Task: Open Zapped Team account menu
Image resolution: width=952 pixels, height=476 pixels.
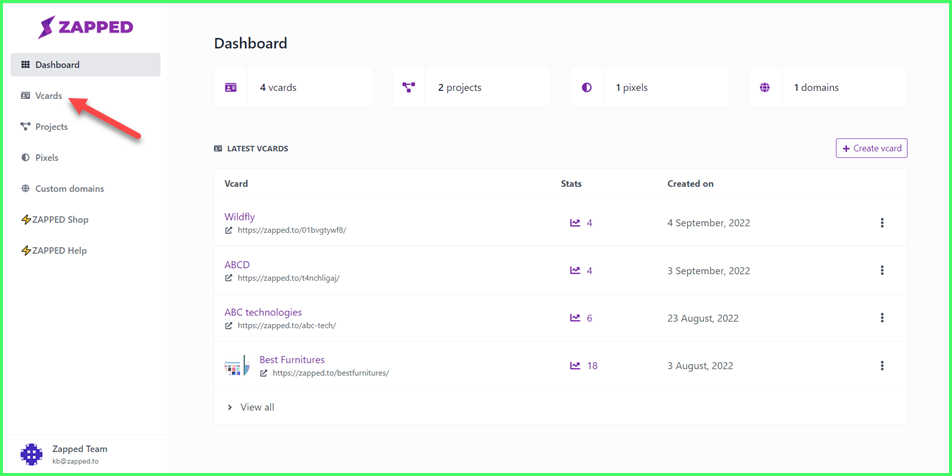Action: coord(84,454)
